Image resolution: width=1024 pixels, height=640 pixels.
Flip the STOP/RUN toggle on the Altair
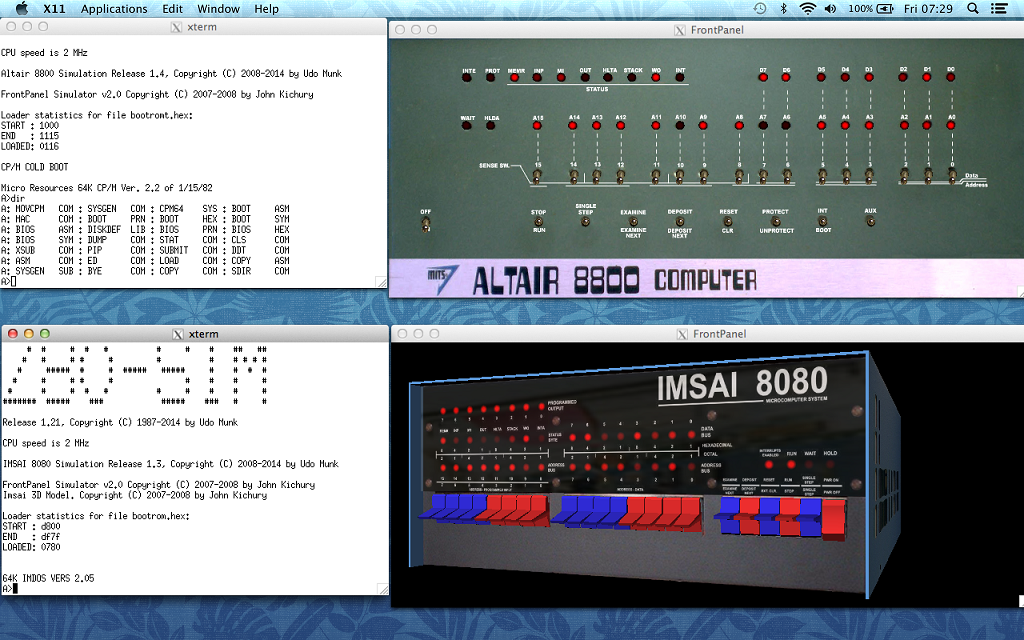541,222
